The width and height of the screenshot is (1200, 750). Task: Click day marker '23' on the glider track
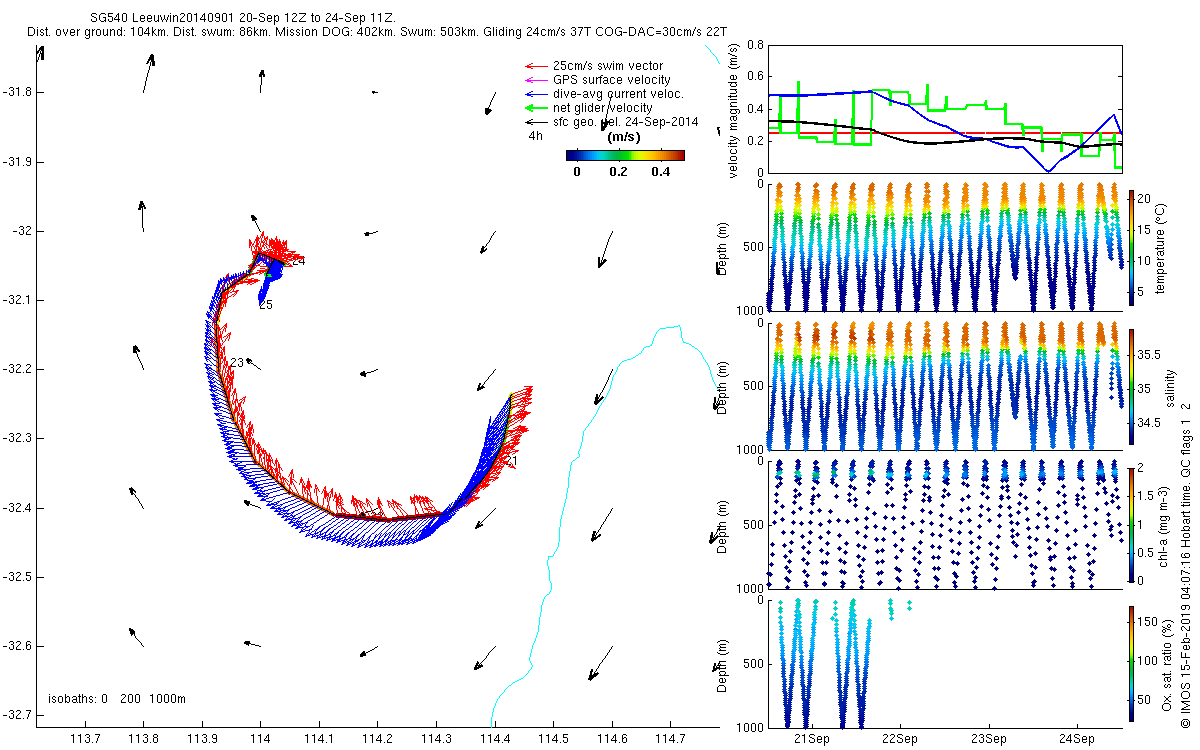(237, 363)
